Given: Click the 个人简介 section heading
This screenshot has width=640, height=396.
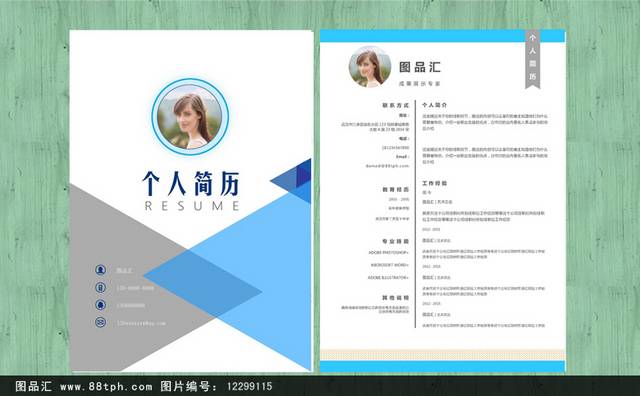Looking at the screenshot, I should point(434,105).
